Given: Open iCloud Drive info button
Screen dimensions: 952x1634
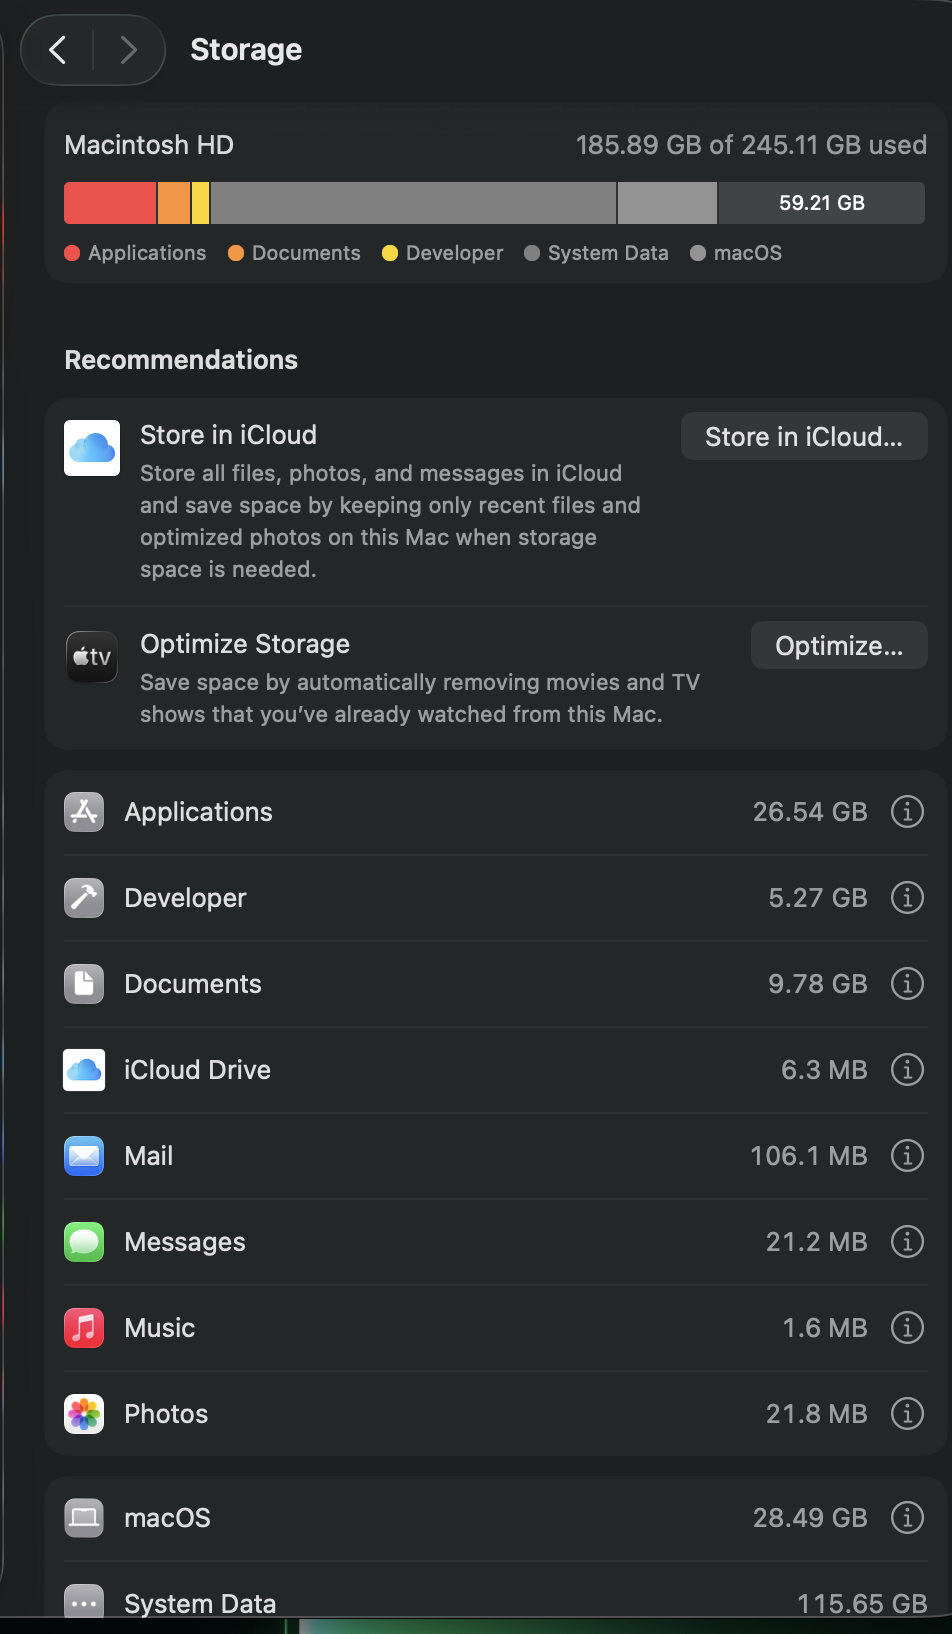Looking at the screenshot, I should point(907,1070).
